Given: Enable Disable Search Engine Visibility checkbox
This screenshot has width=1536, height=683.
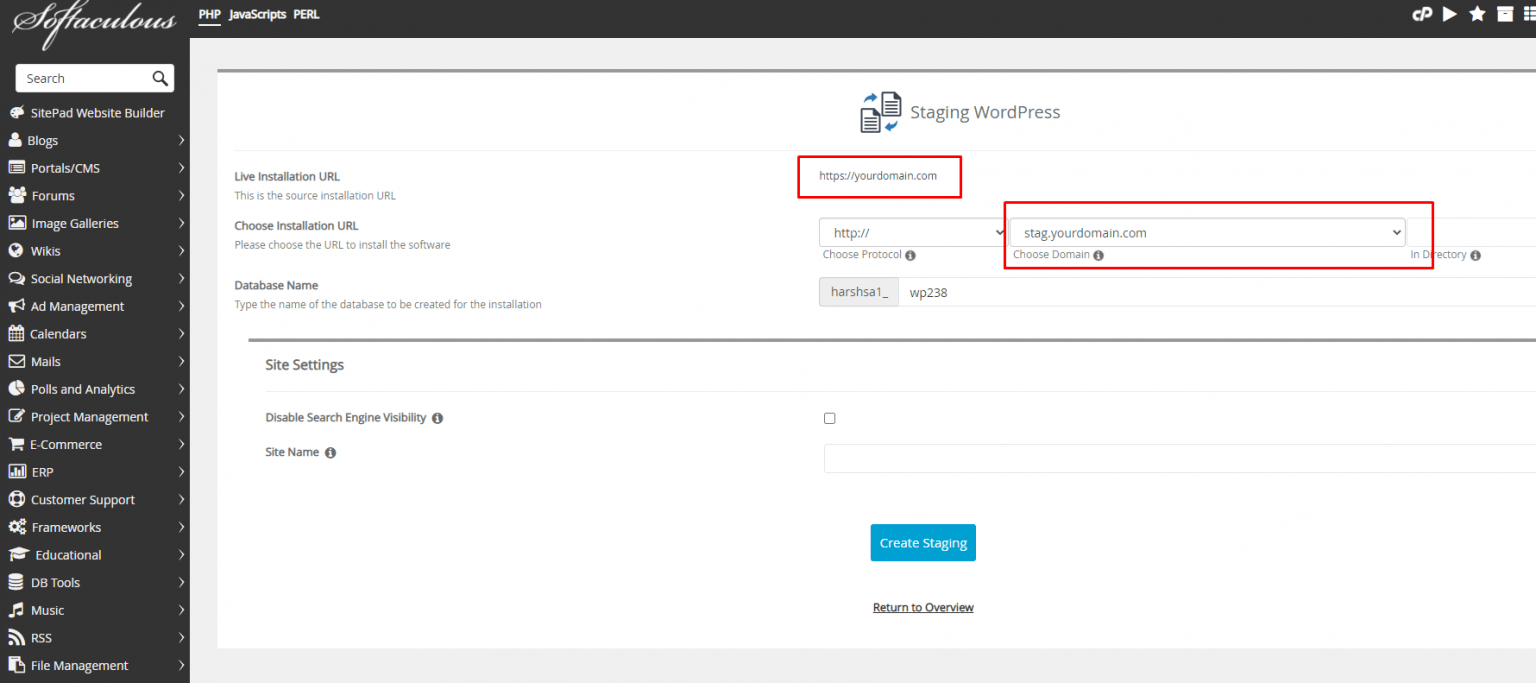Looking at the screenshot, I should tap(829, 418).
